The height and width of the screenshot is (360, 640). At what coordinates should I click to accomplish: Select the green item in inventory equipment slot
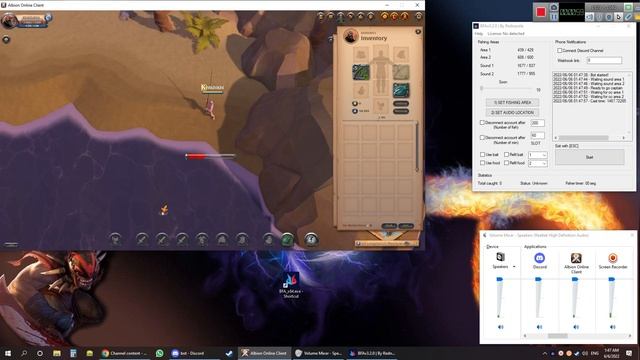pyautogui.click(x=361, y=72)
